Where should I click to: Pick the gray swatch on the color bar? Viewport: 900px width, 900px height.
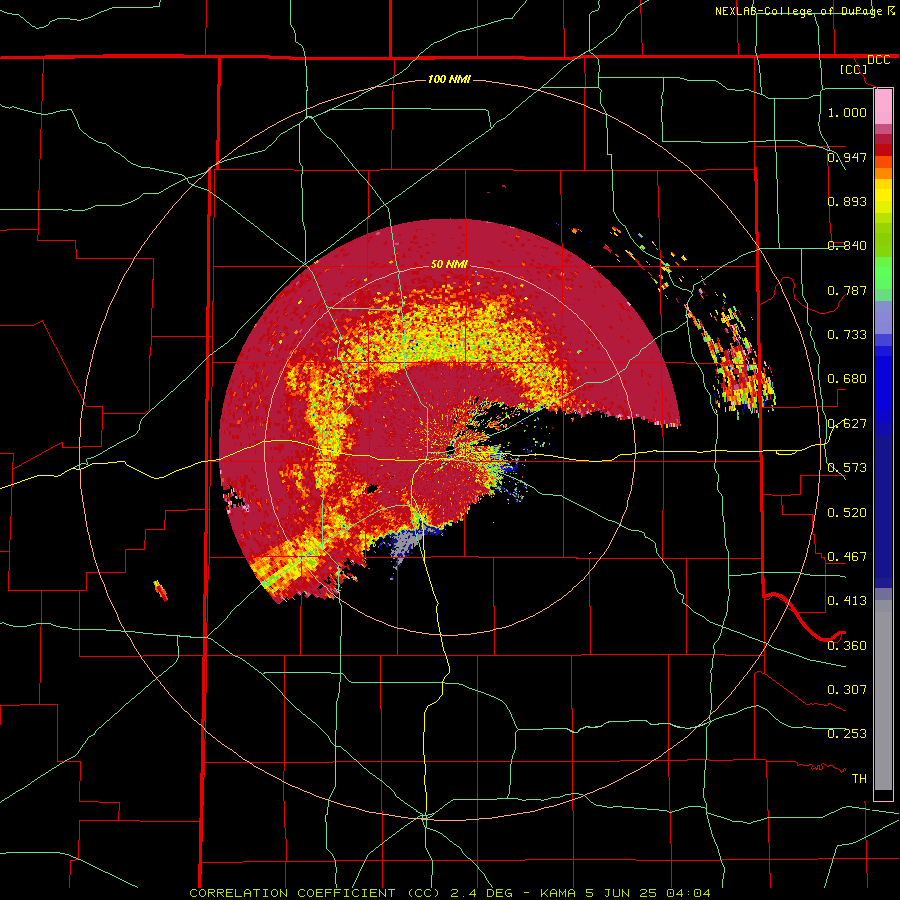(883, 695)
